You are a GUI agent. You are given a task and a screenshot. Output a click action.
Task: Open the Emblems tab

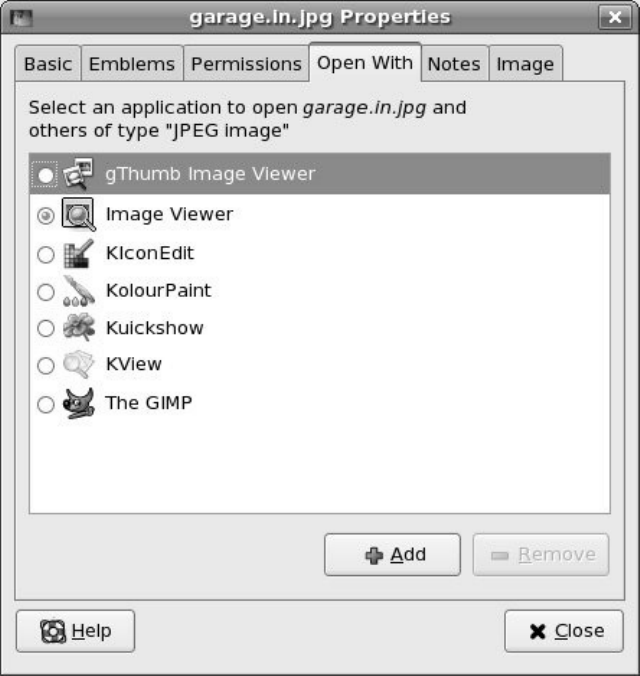(133, 64)
